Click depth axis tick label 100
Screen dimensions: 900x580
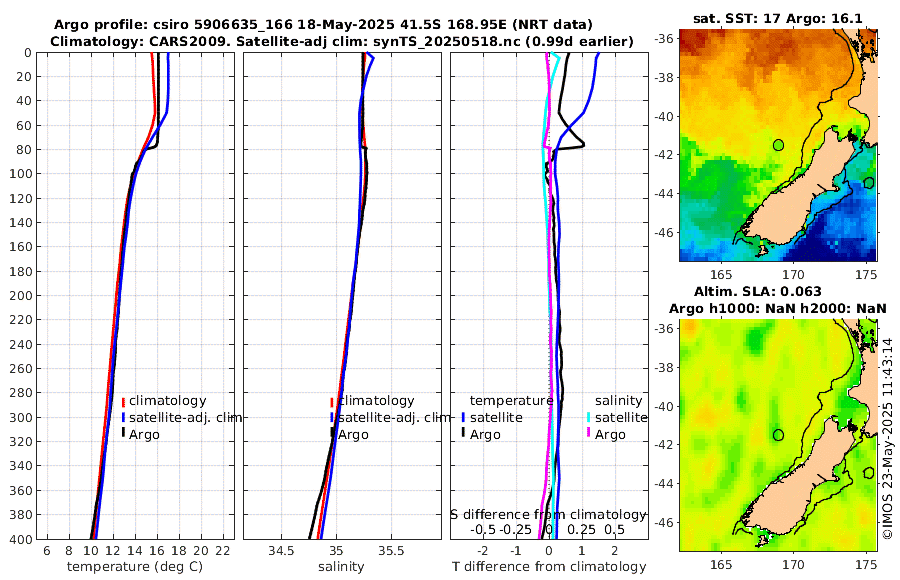pos(21,173)
